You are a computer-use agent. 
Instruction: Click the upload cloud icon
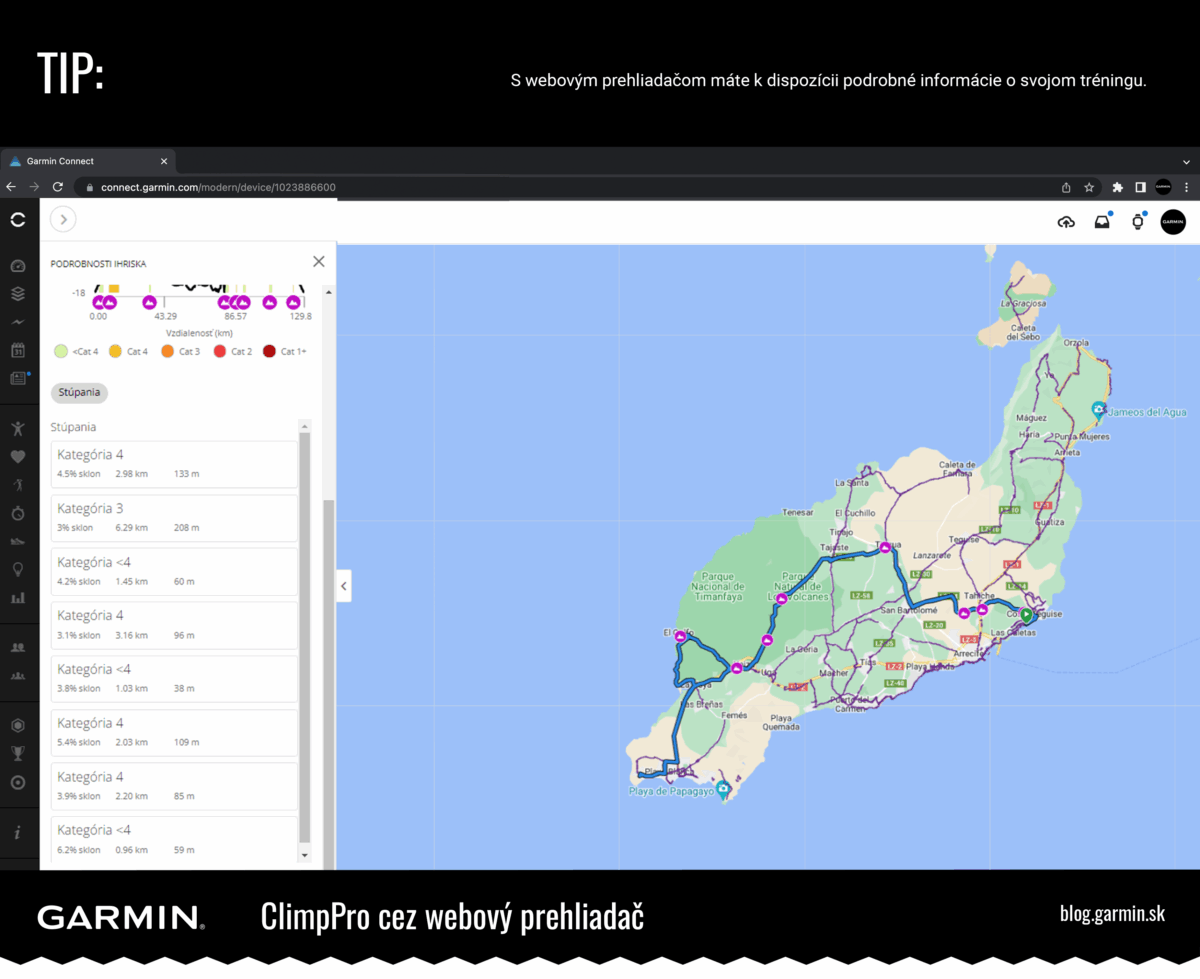click(x=1066, y=222)
